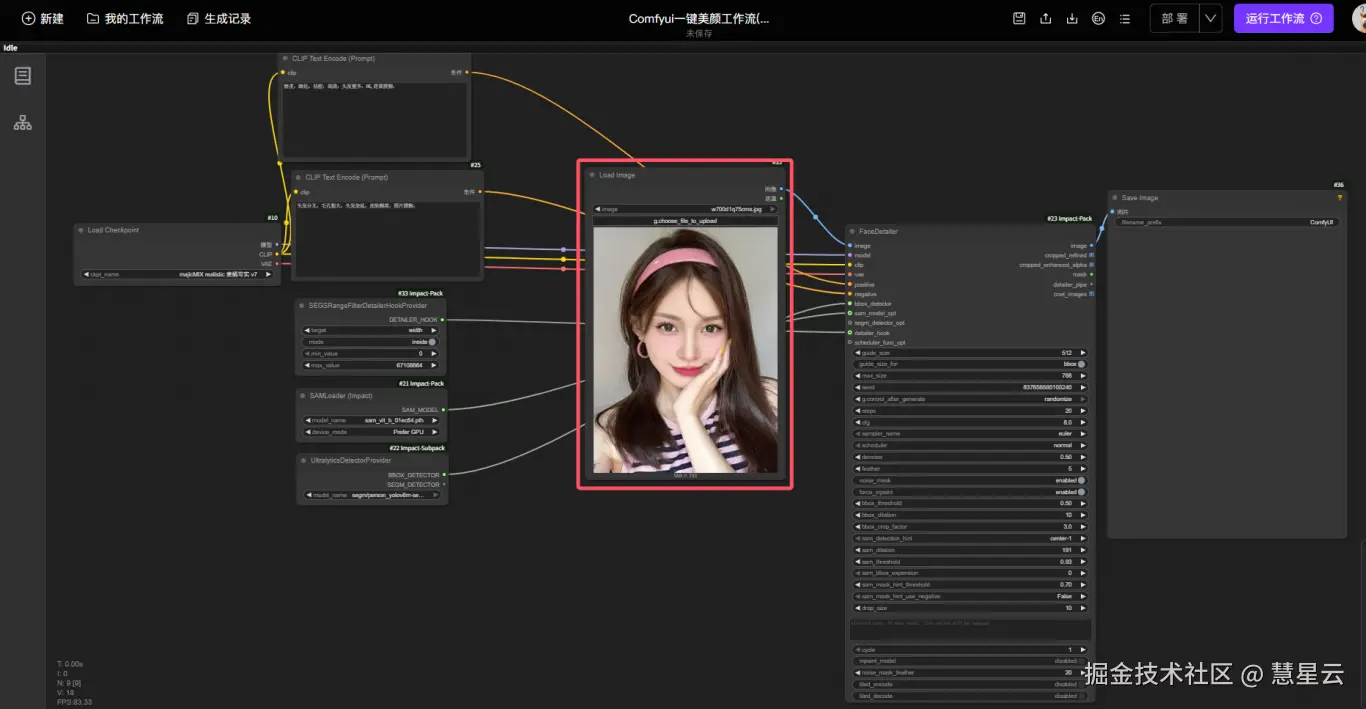Click the choose_file_to_upload button in Load Image

coord(685,221)
